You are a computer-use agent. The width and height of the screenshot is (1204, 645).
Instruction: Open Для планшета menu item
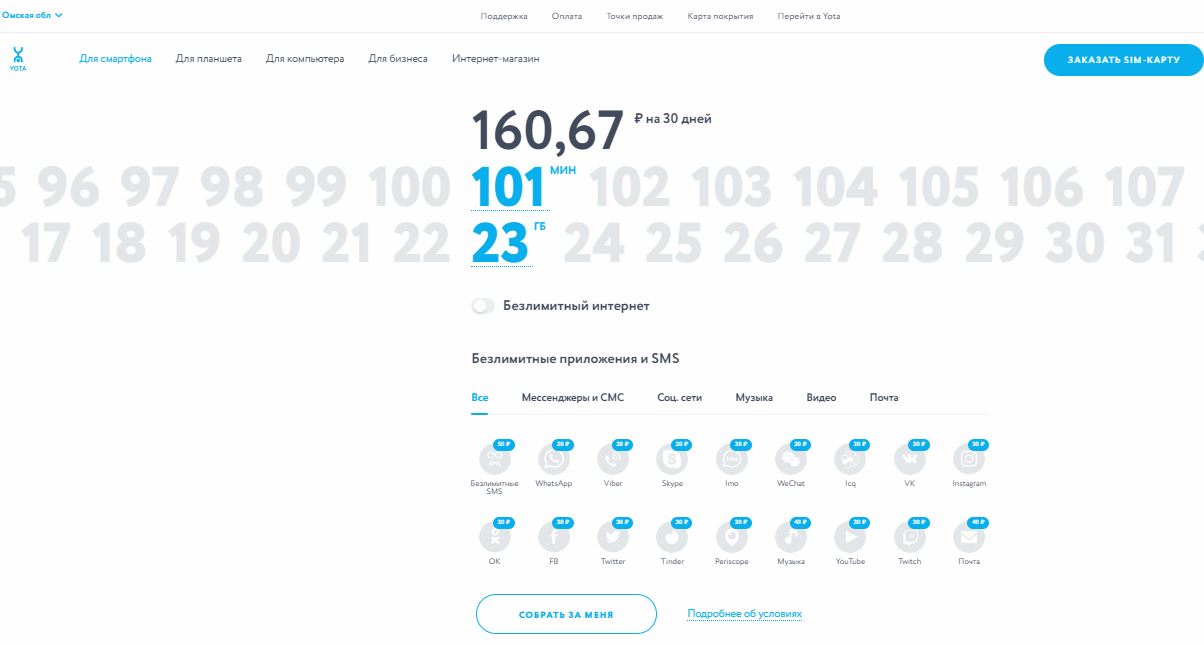click(209, 59)
